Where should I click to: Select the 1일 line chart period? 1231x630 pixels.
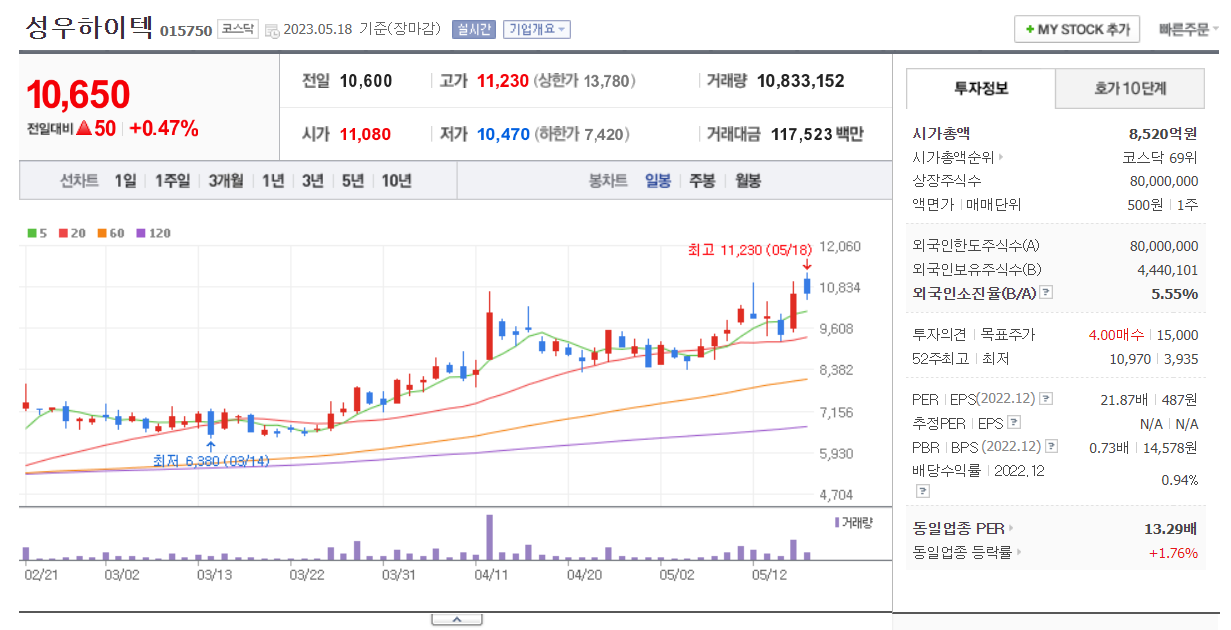point(125,181)
